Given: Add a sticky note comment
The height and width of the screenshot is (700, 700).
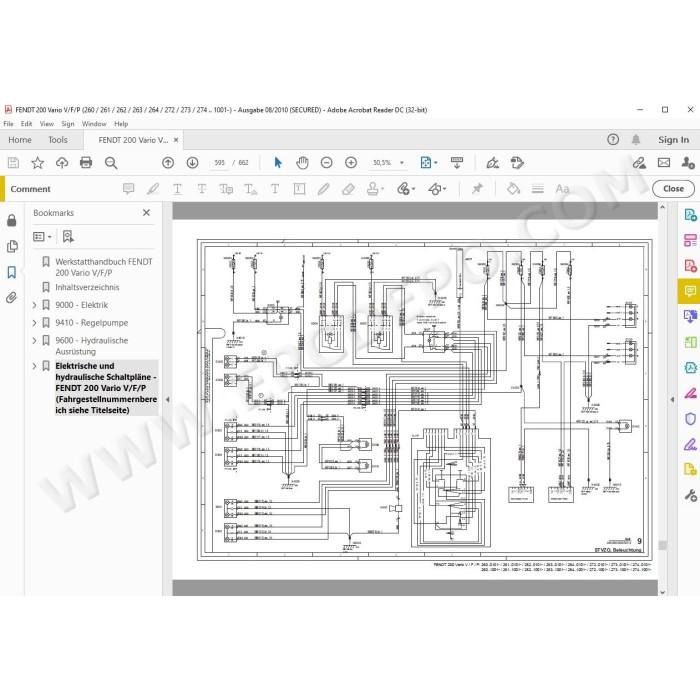Looking at the screenshot, I should tap(129, 189).
